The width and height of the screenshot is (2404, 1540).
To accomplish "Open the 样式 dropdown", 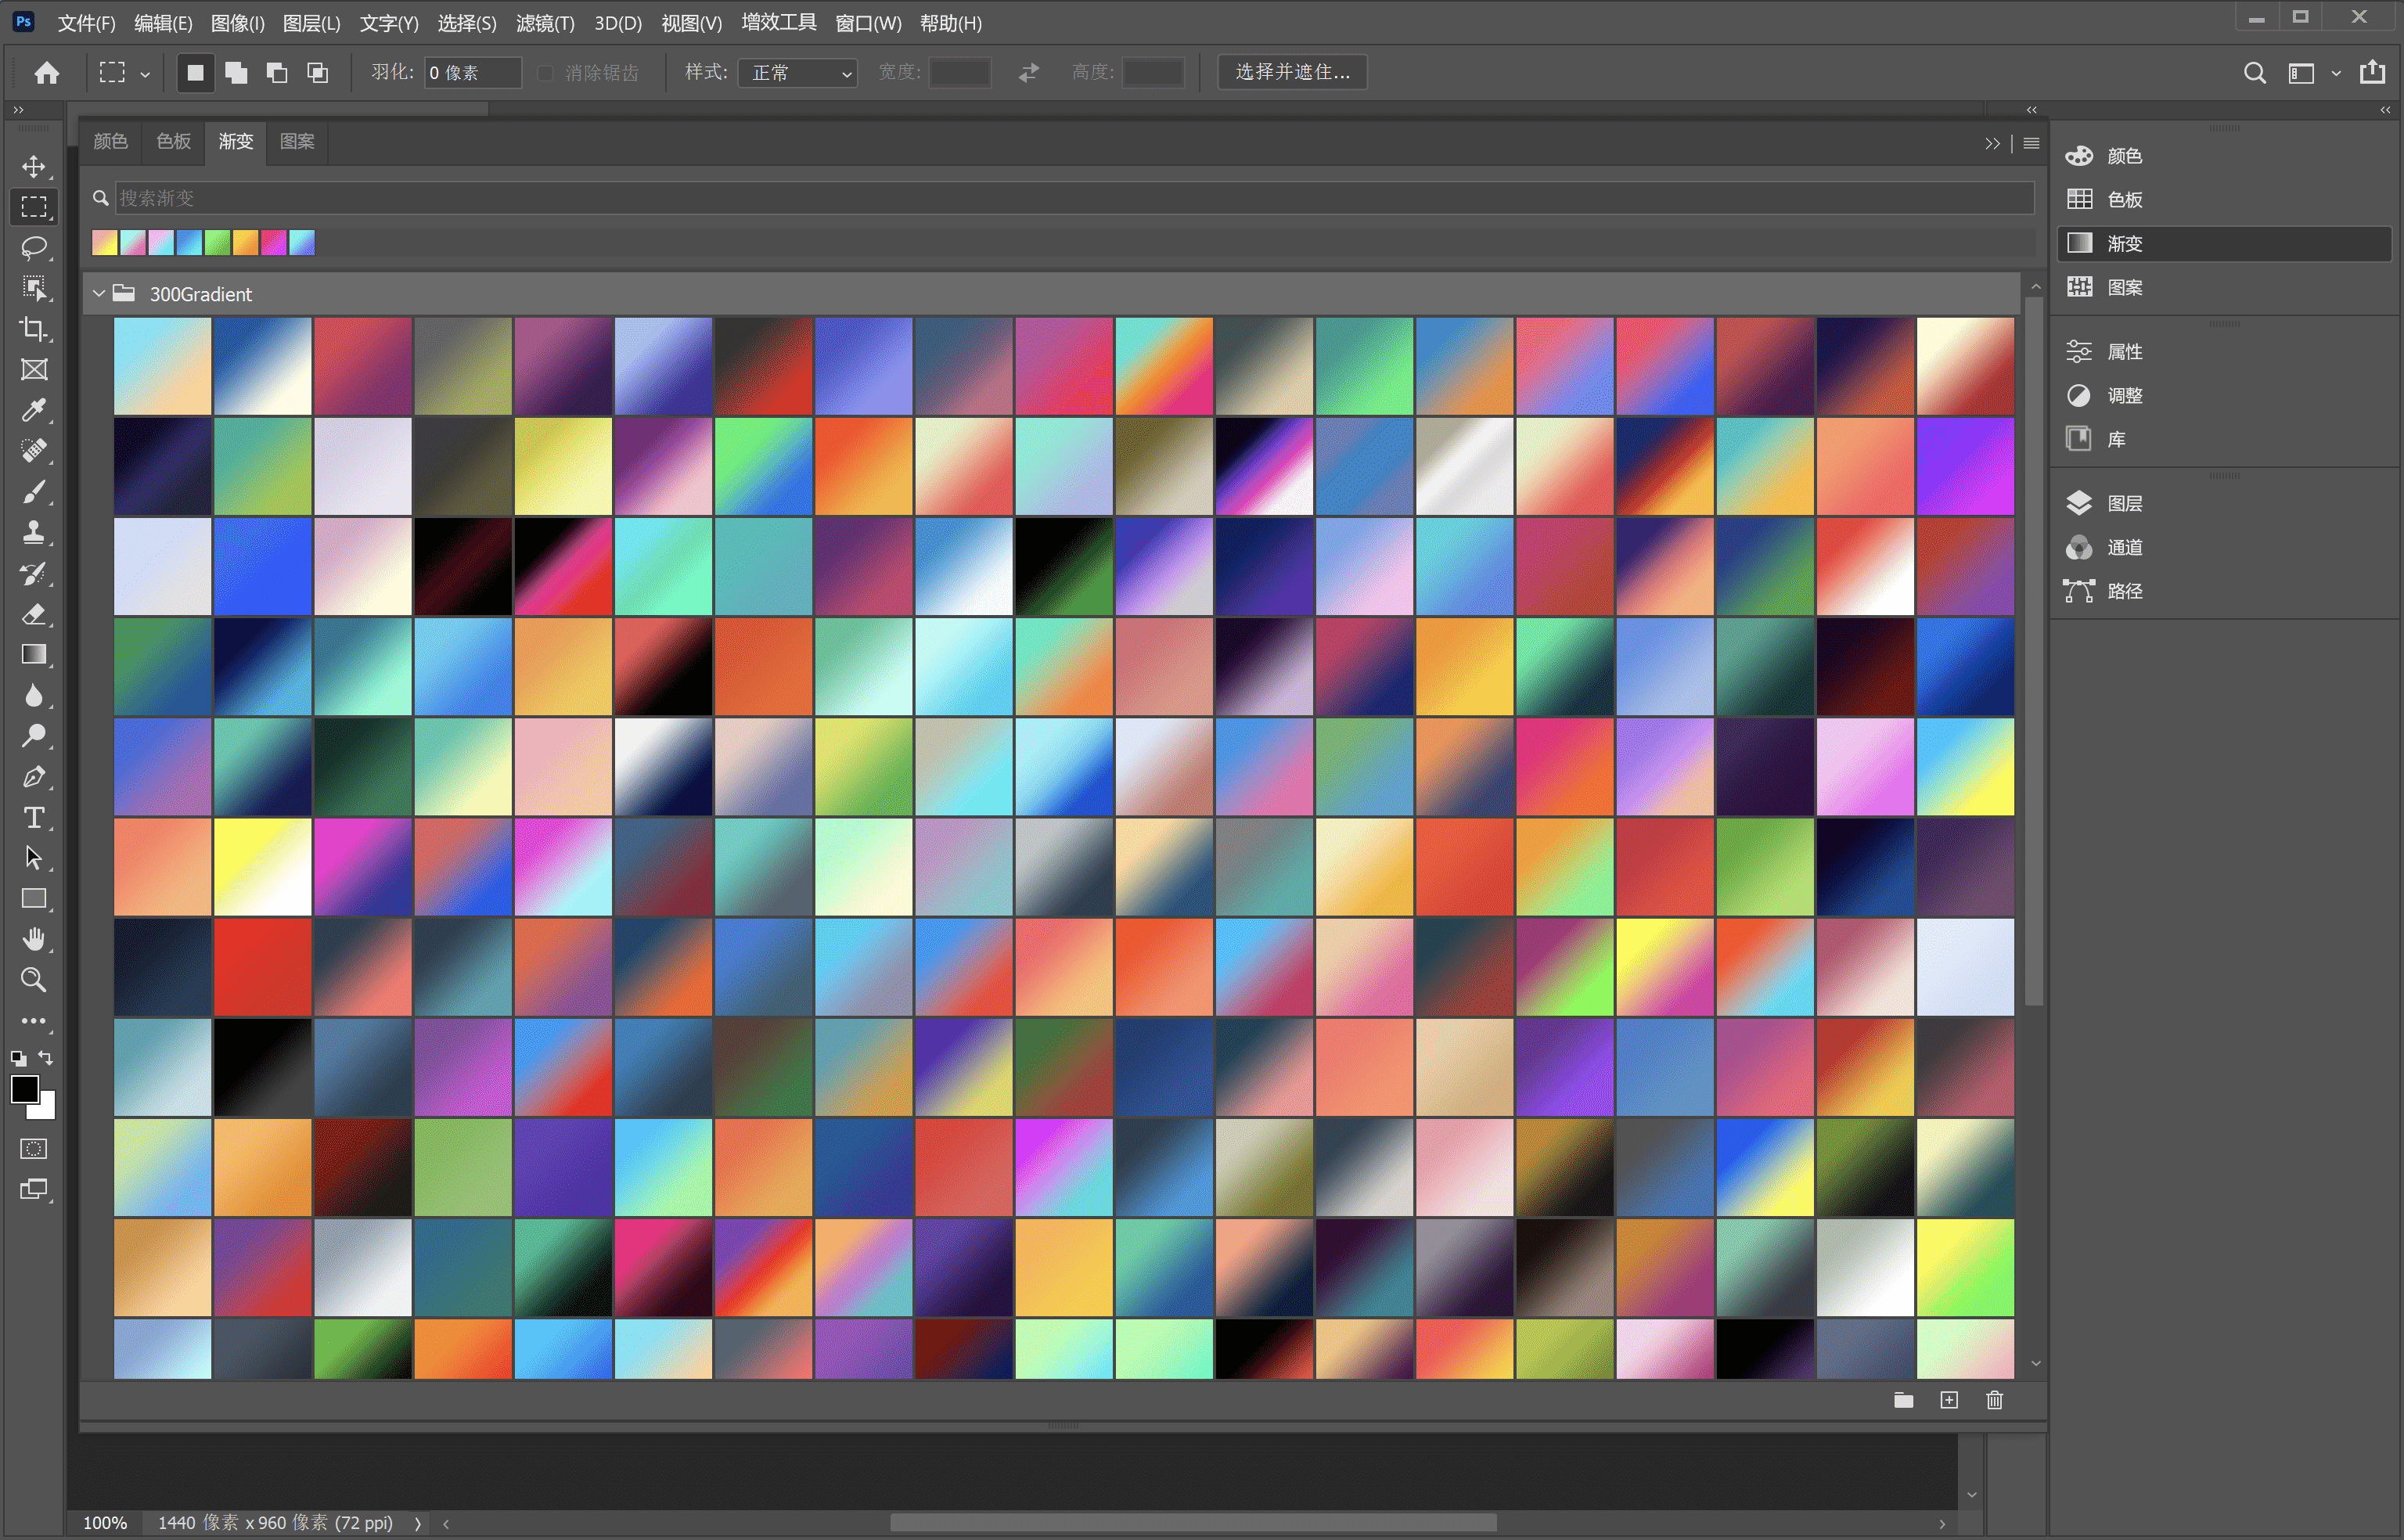I will [797, 72].
